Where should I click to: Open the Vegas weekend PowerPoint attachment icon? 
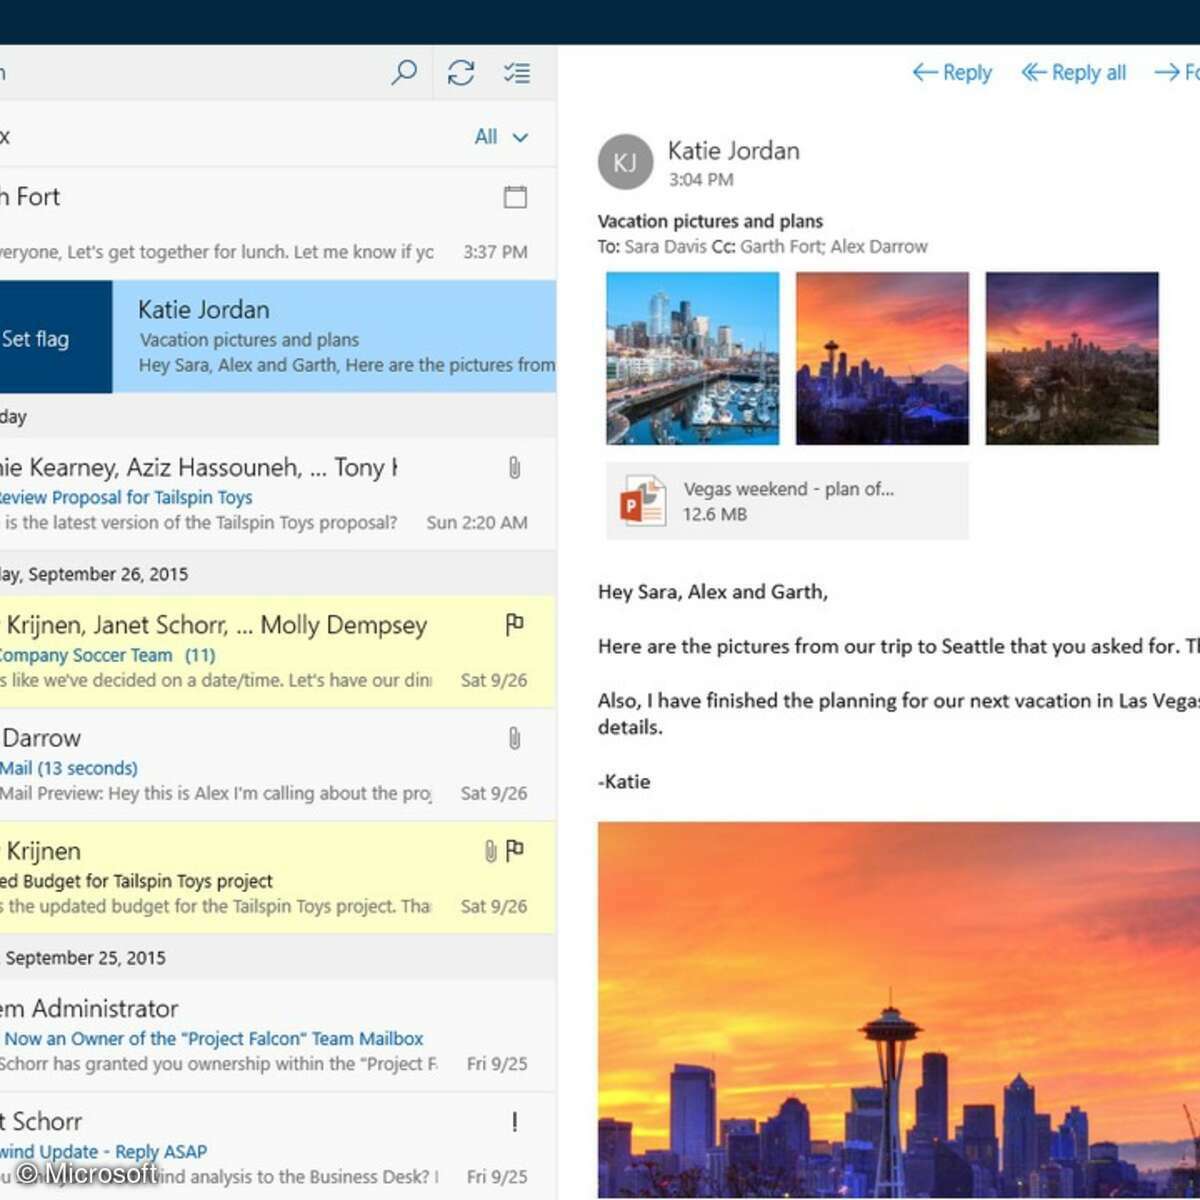[643, 501]
